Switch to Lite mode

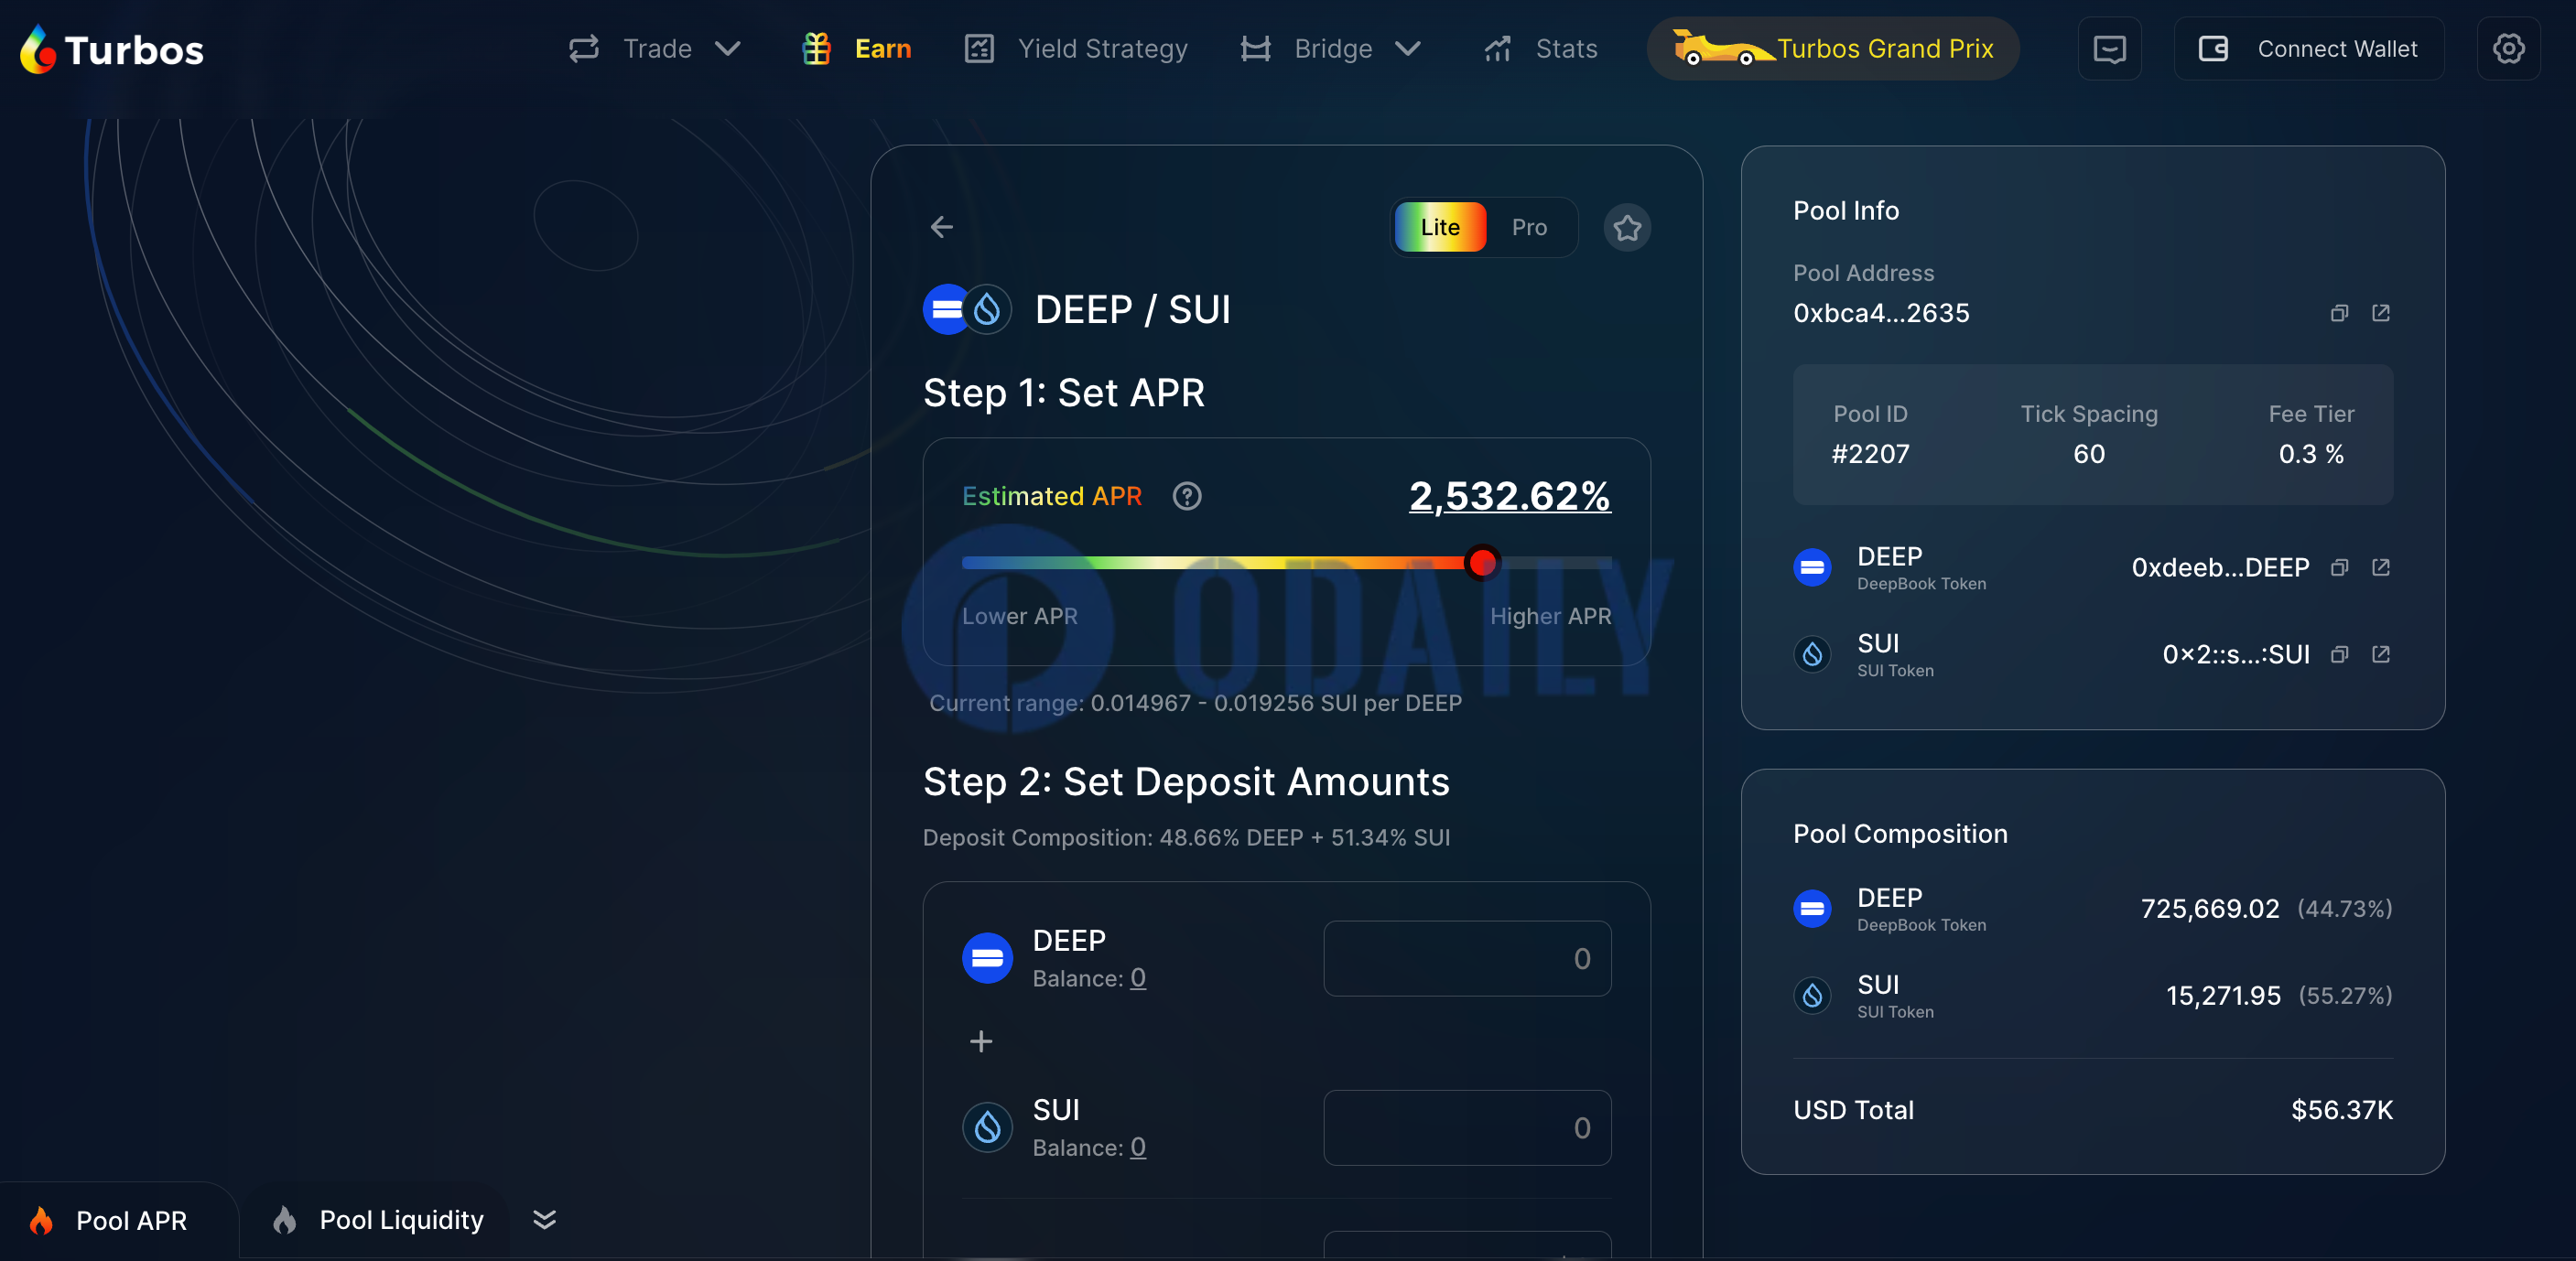click(1440, 227)
